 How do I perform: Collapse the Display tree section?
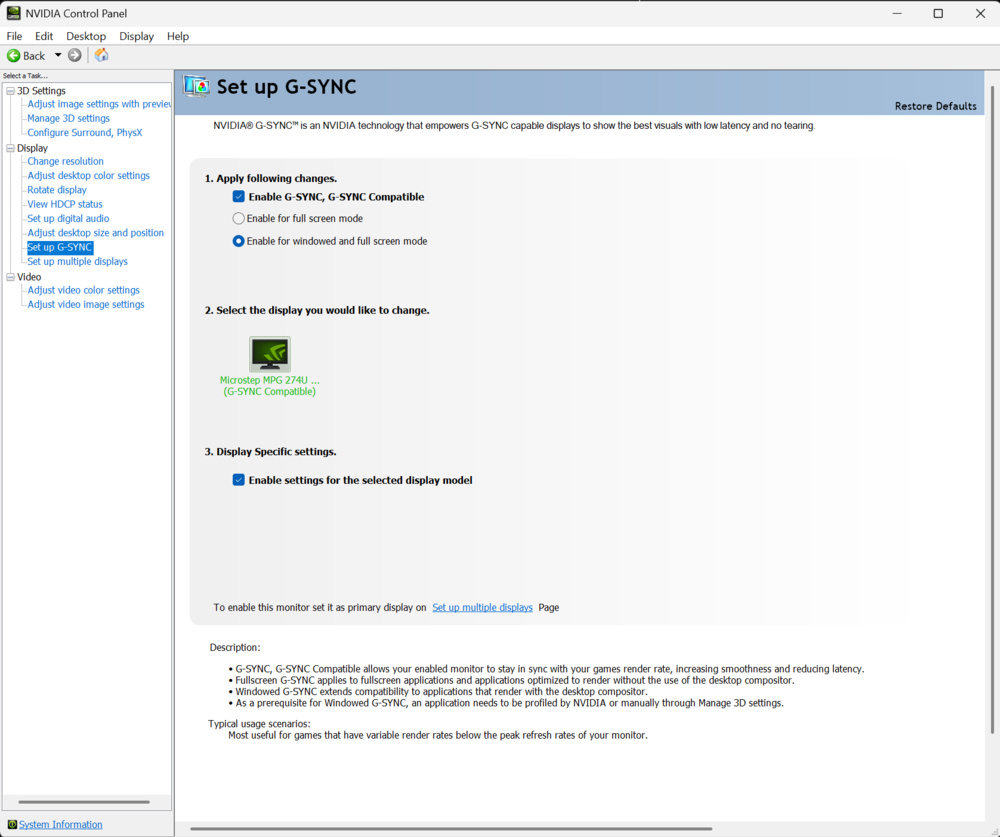(9, 147)
